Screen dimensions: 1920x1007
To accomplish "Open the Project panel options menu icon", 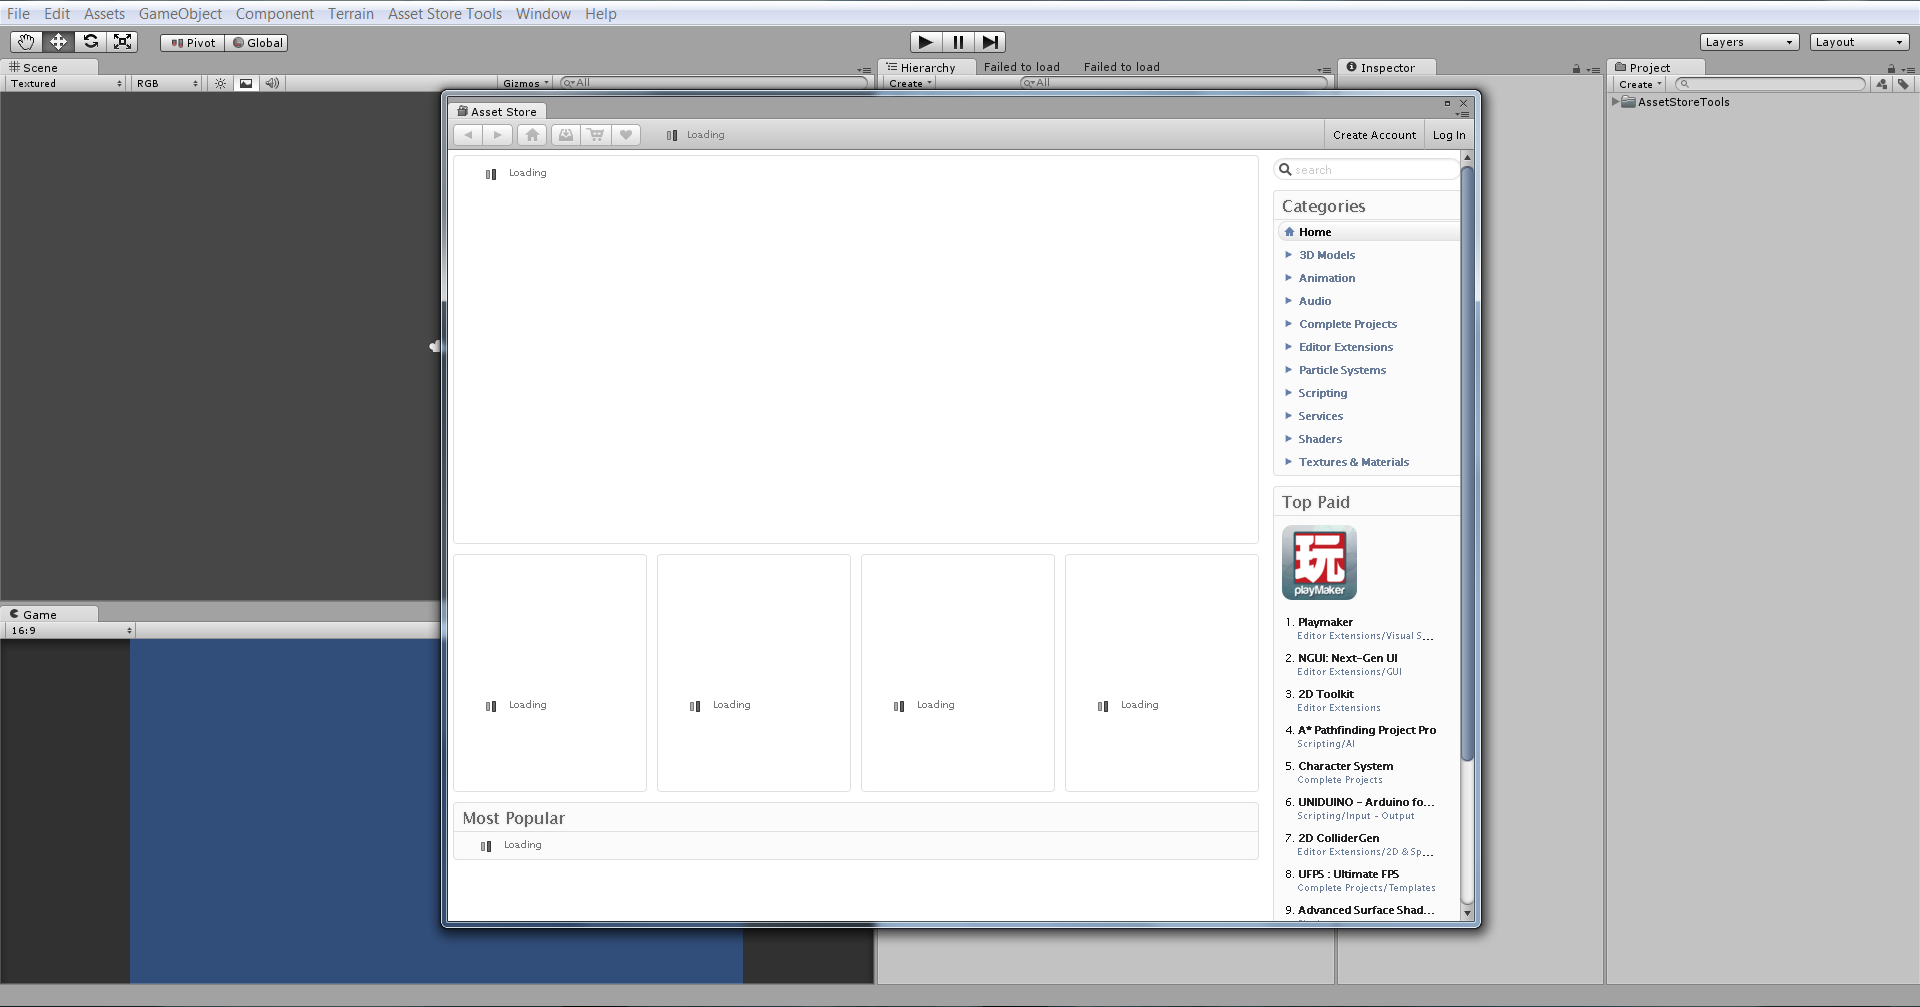I will pyautogui.click(x=1908, y=70).
